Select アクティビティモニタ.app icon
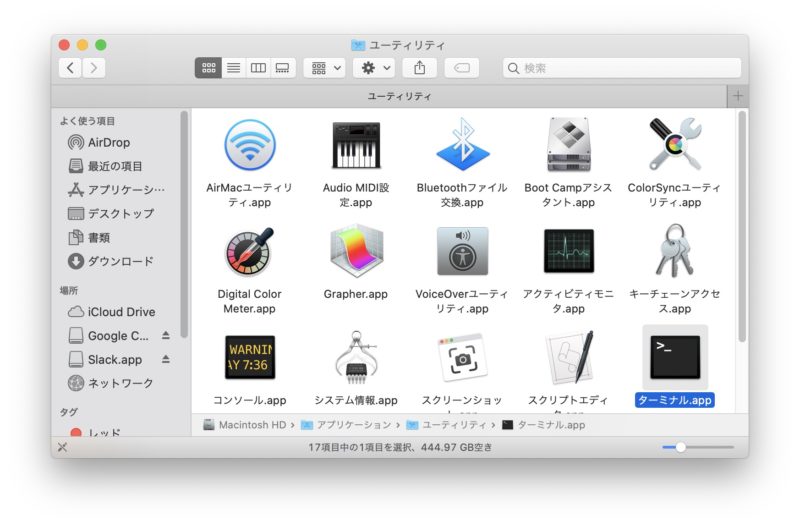 click(x=568, y=251)
